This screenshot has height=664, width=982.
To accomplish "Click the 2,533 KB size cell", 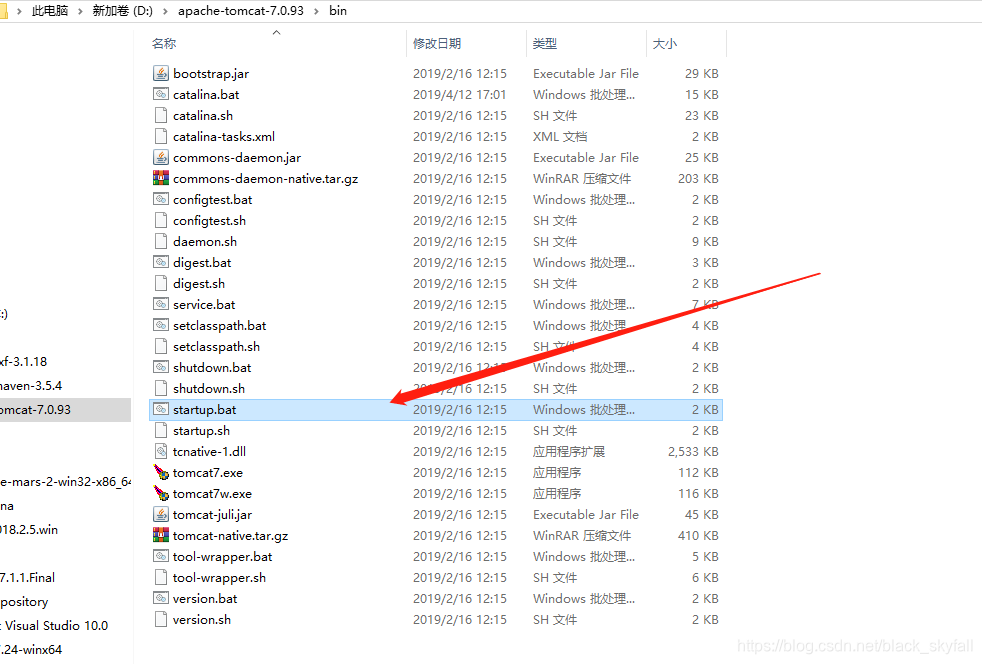I will 693,452.
